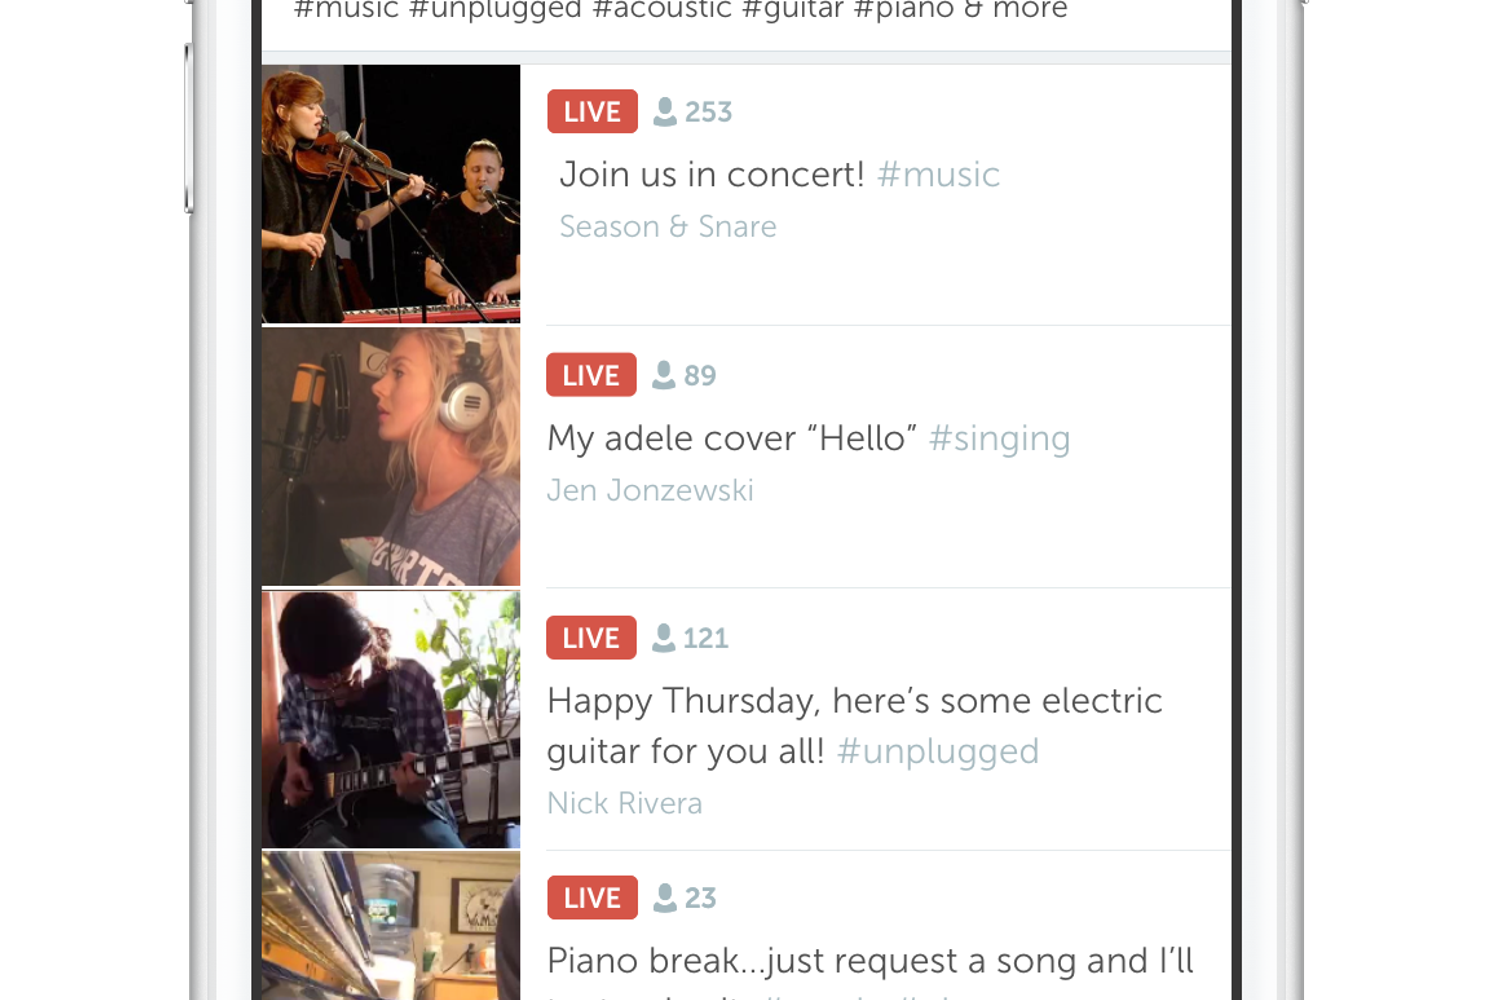Open the #unplugged hashtag
Screen dimensions: 1500x1000
(937, 751)
